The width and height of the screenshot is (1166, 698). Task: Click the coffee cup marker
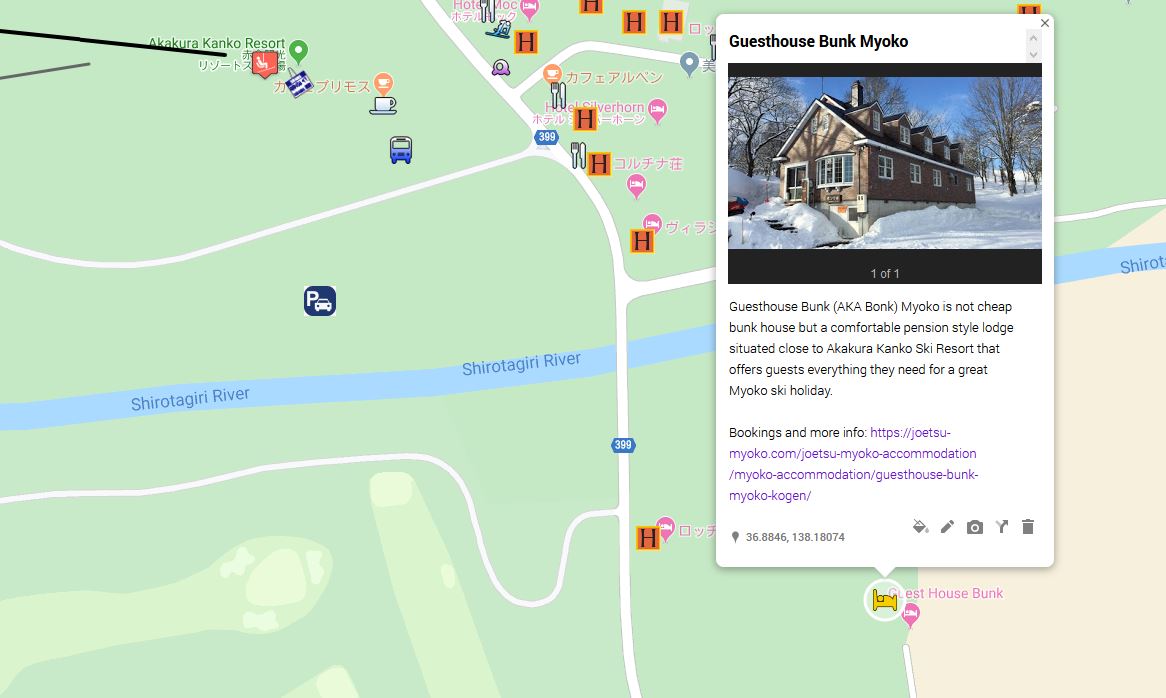pyautogui.click(x=383, y=106)
